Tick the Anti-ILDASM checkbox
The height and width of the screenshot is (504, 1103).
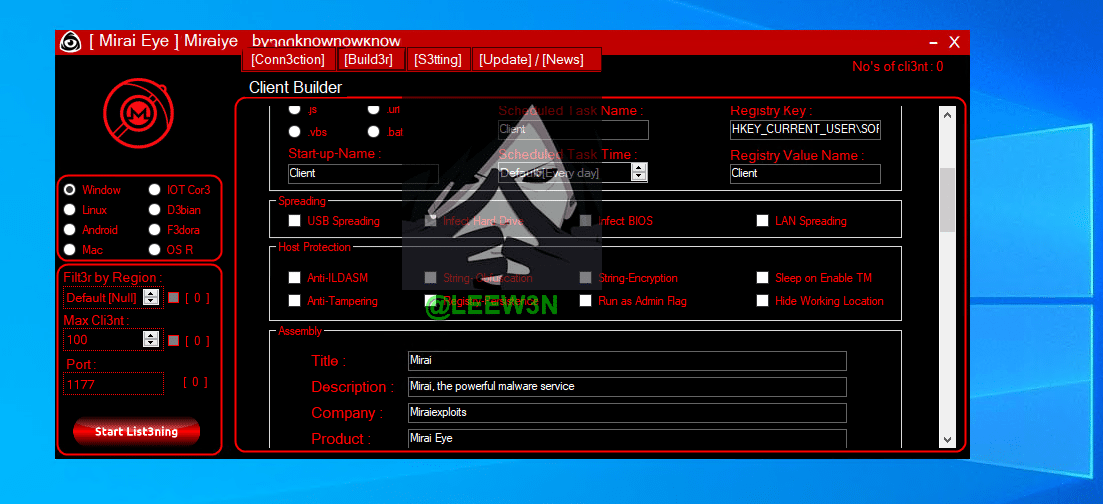(294, 278)
